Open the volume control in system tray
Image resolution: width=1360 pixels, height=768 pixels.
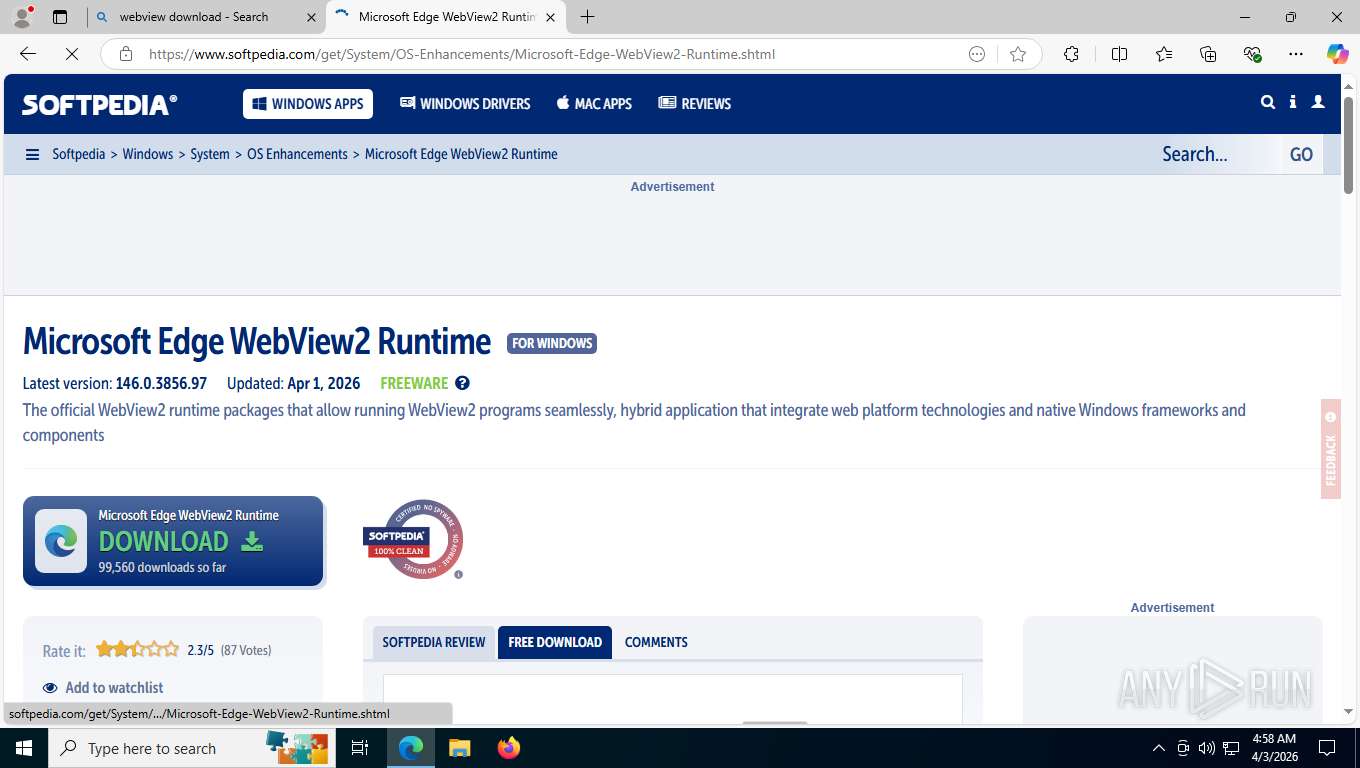(x=1206, y=748)
